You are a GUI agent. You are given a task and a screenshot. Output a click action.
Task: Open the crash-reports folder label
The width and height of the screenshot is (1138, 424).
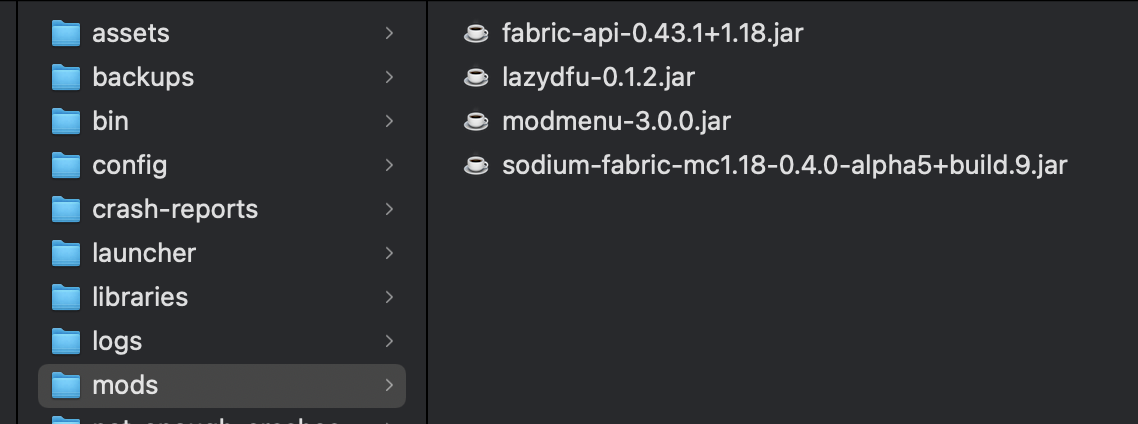175,209
